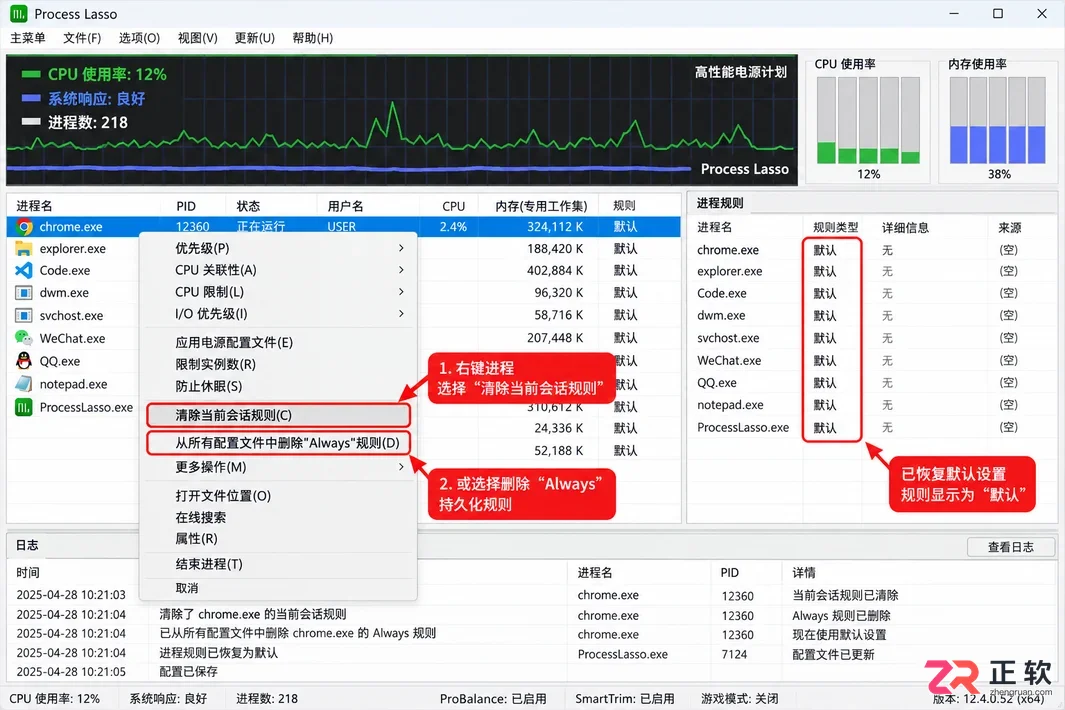Select WeChat.exe row in 进程规则 panel
This screenshot has height=710, width=1065.
pos(872,361)
